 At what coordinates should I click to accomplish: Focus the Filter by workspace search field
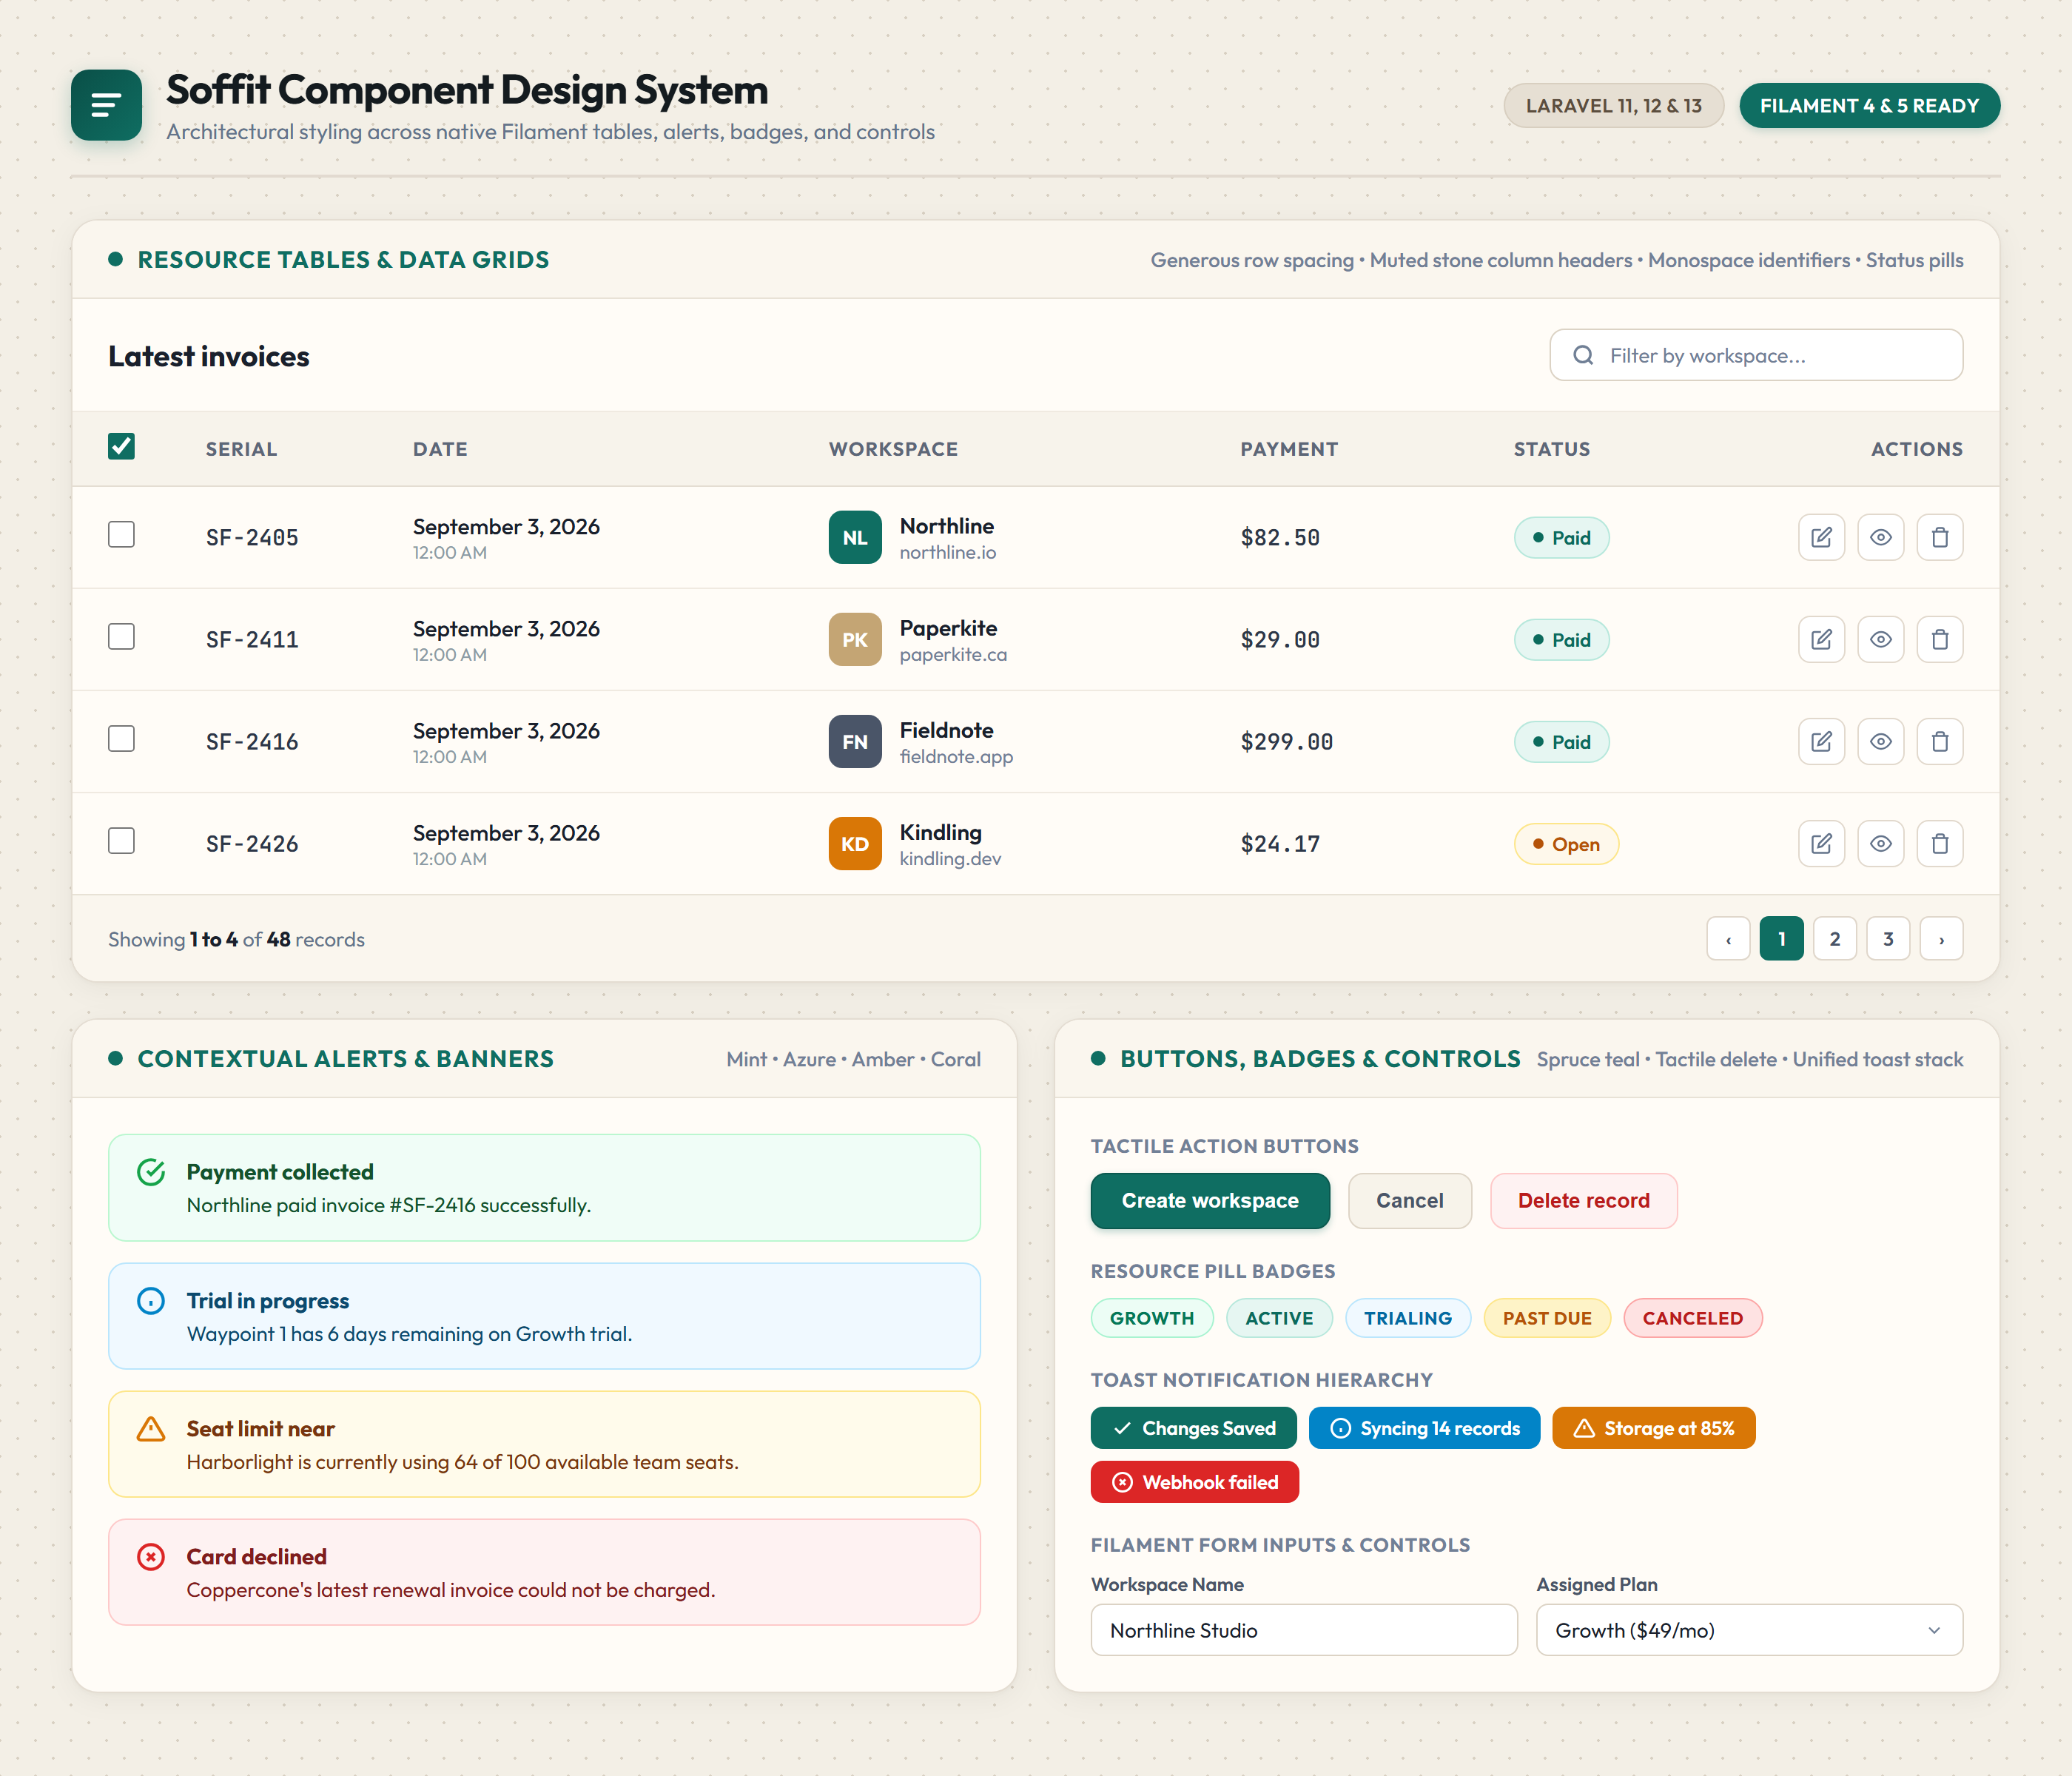pos(1756,355)
